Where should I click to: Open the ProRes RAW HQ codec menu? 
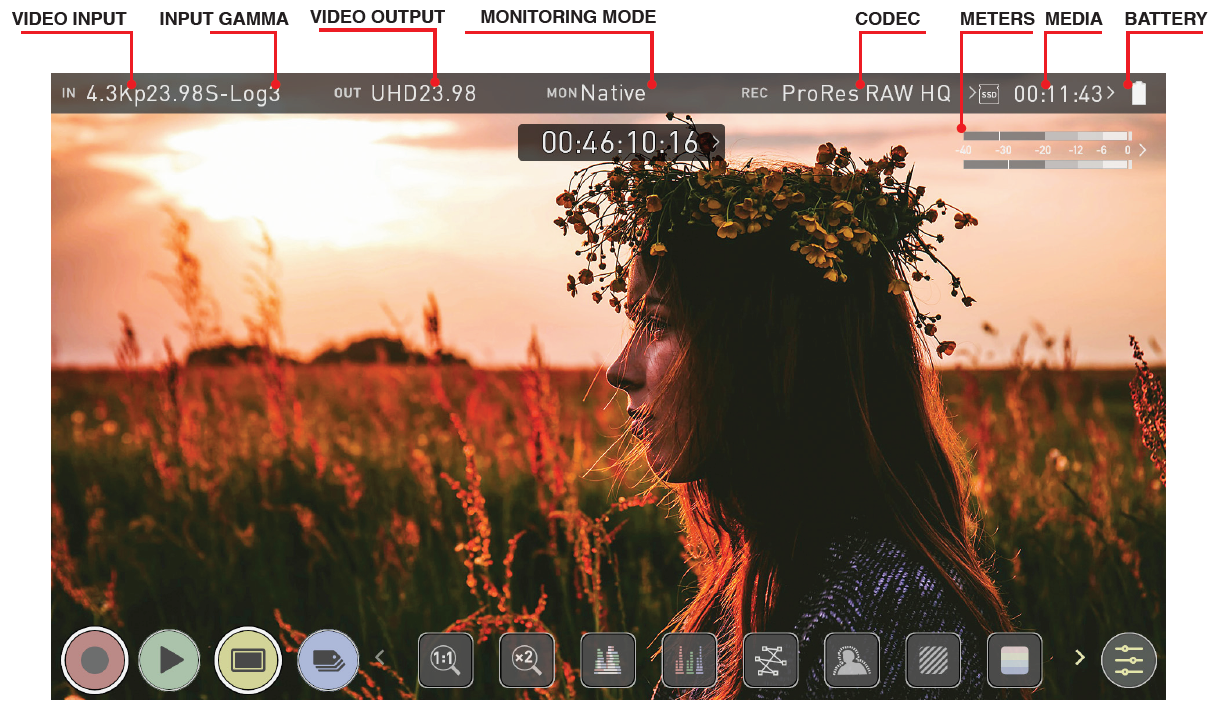(x=865, y=94)
